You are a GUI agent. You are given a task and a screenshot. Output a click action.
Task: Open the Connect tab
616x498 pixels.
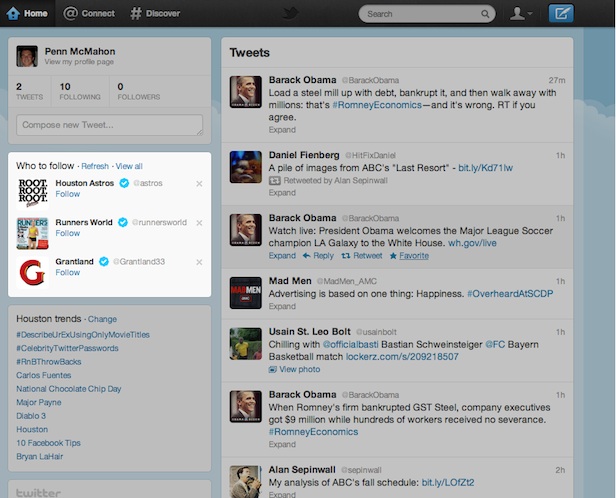coord(89,14)
